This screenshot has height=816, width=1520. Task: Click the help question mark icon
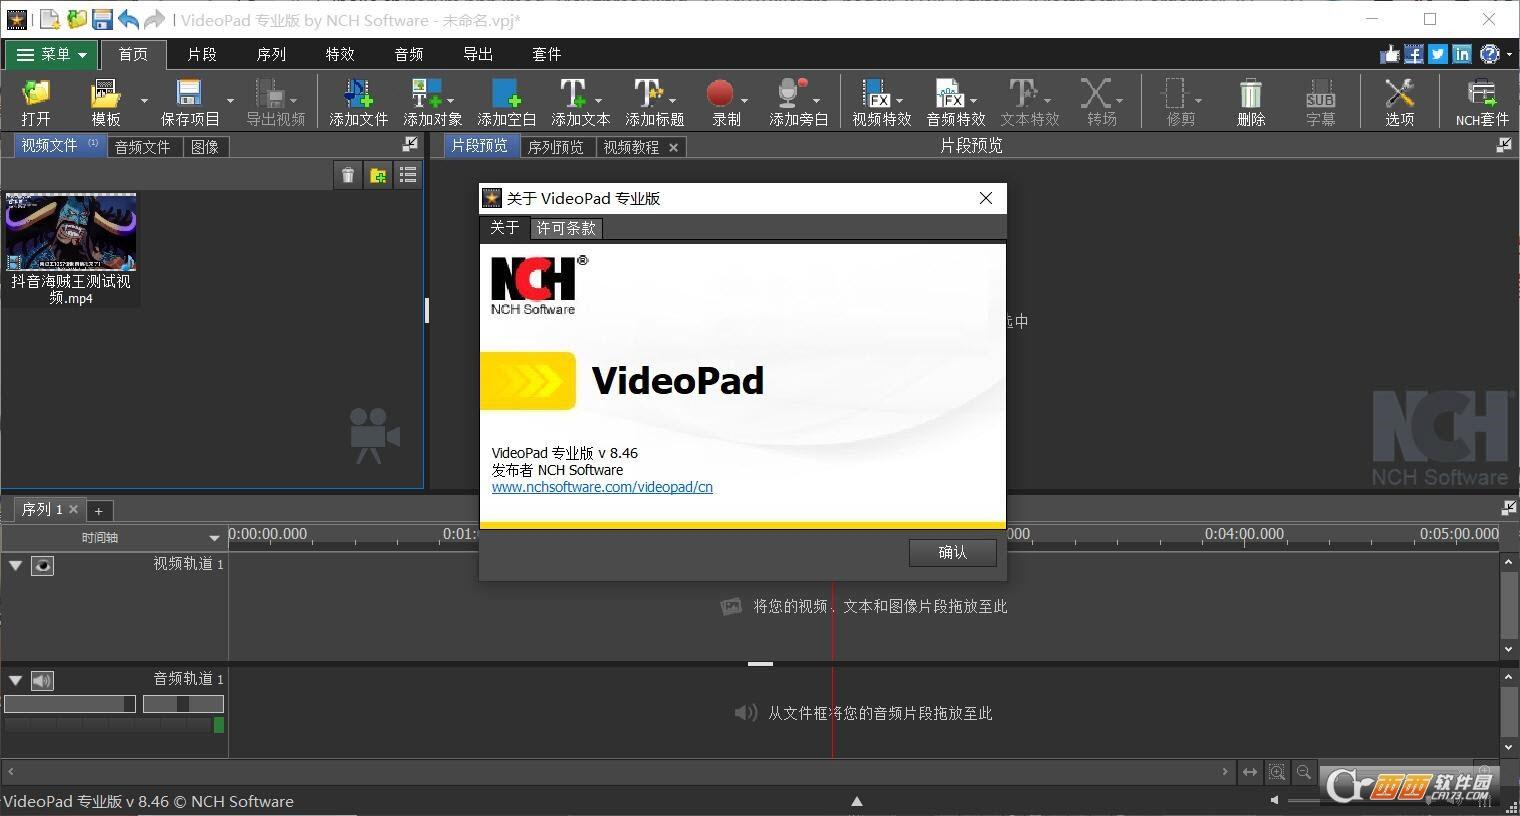(x=1490, y=54)
